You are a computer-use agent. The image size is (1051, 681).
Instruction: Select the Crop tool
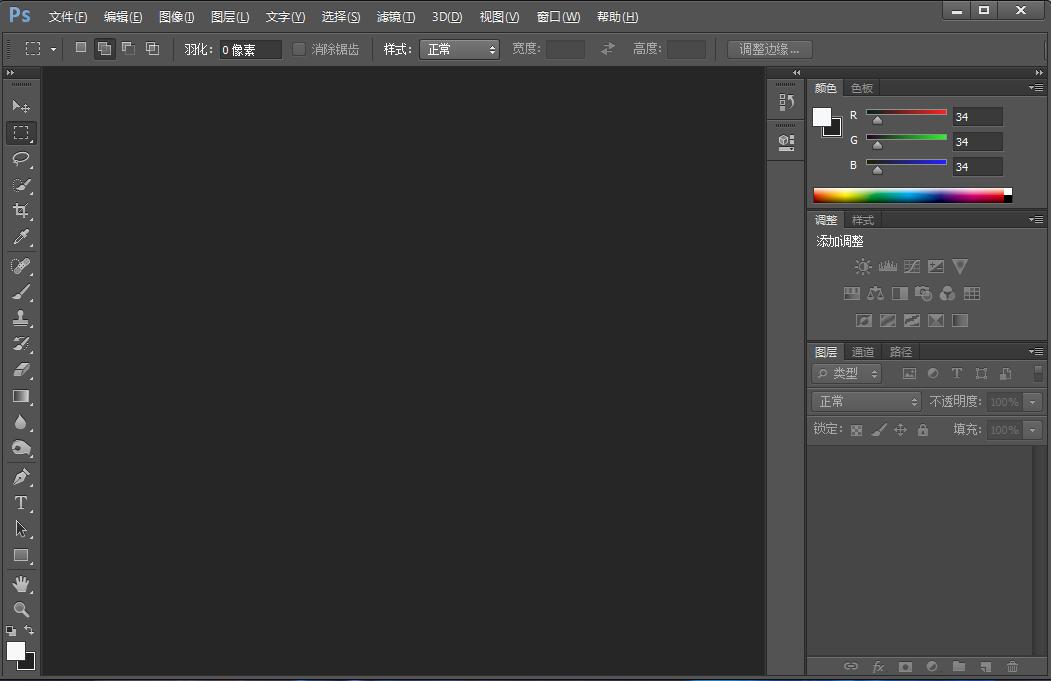click(x=21, y=210)
